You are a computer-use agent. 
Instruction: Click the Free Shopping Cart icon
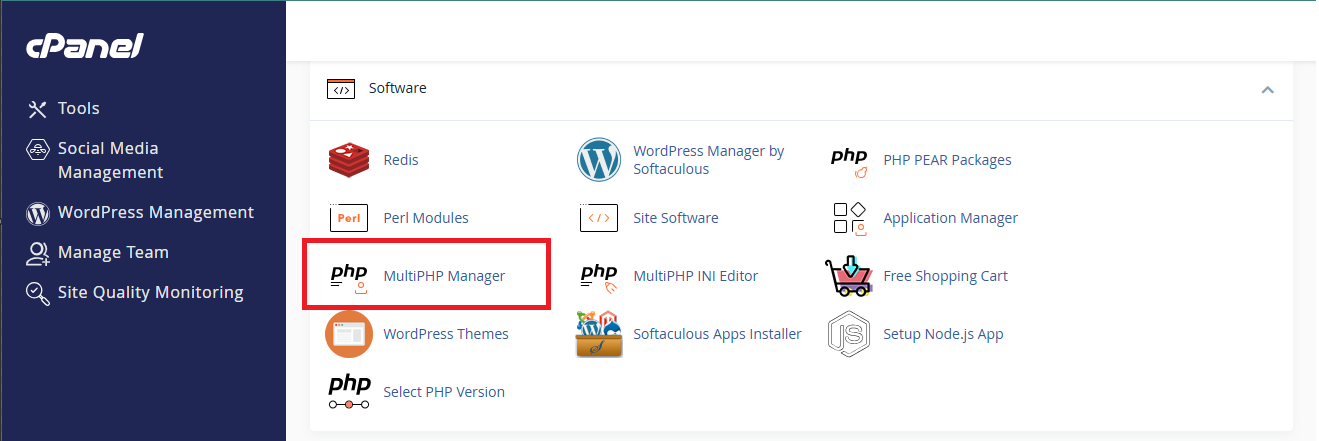click(x=849, y=276)
